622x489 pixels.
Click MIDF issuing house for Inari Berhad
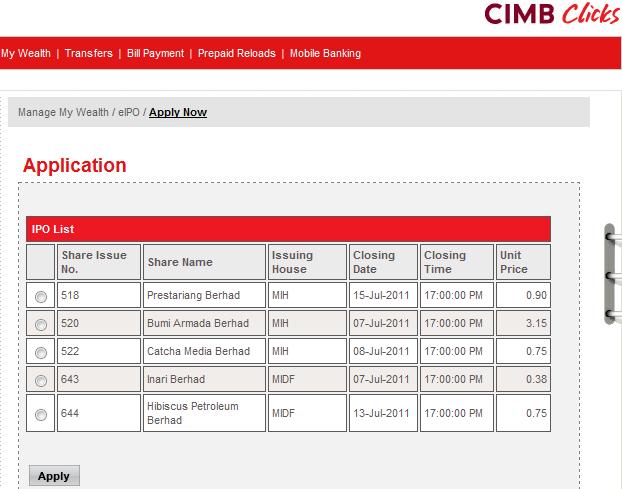[284, 379]
